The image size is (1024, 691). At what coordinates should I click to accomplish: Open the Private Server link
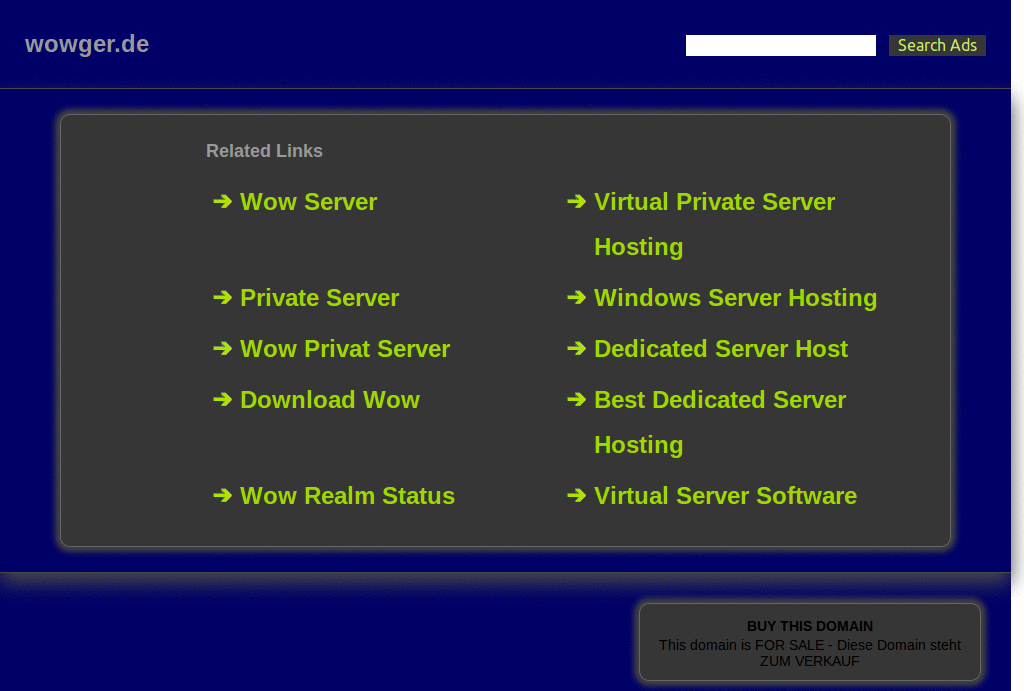coord(319,298)
